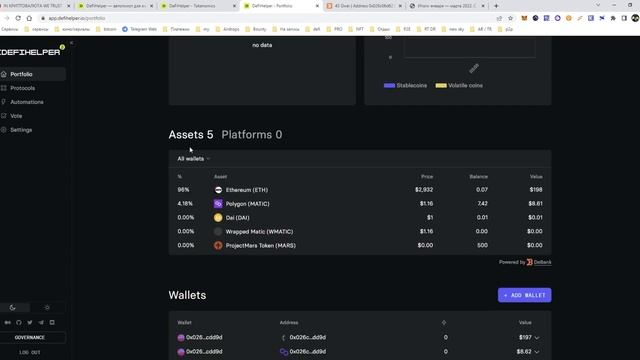Click the GOVERNANCE button
The height and width of the screenshot is (360, 640).
pos(30,338)
